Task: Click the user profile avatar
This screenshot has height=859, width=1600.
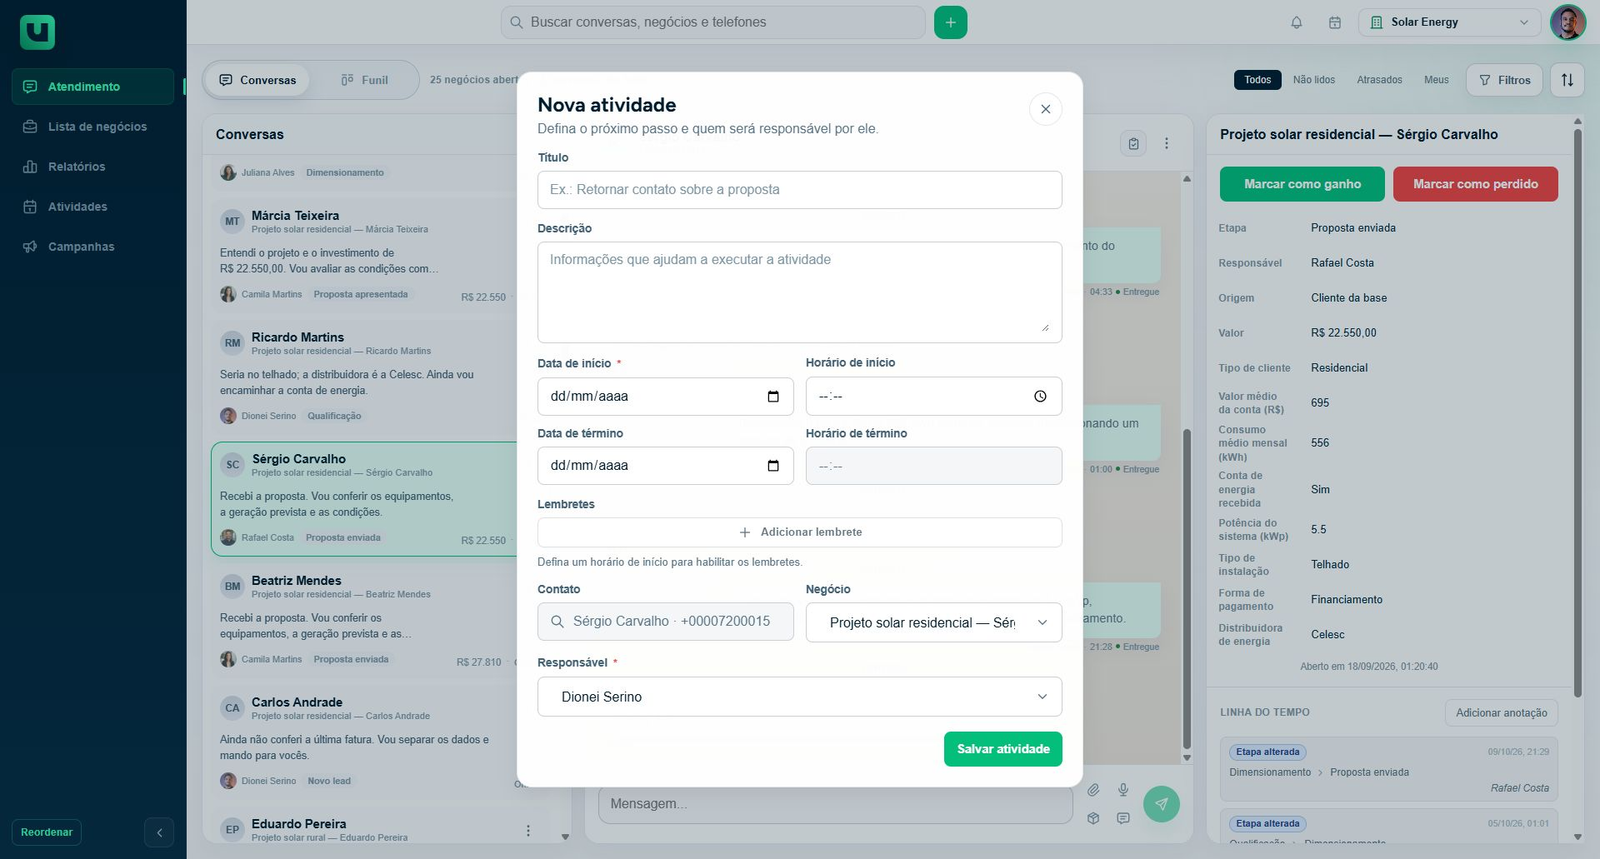Action: 1567,22
